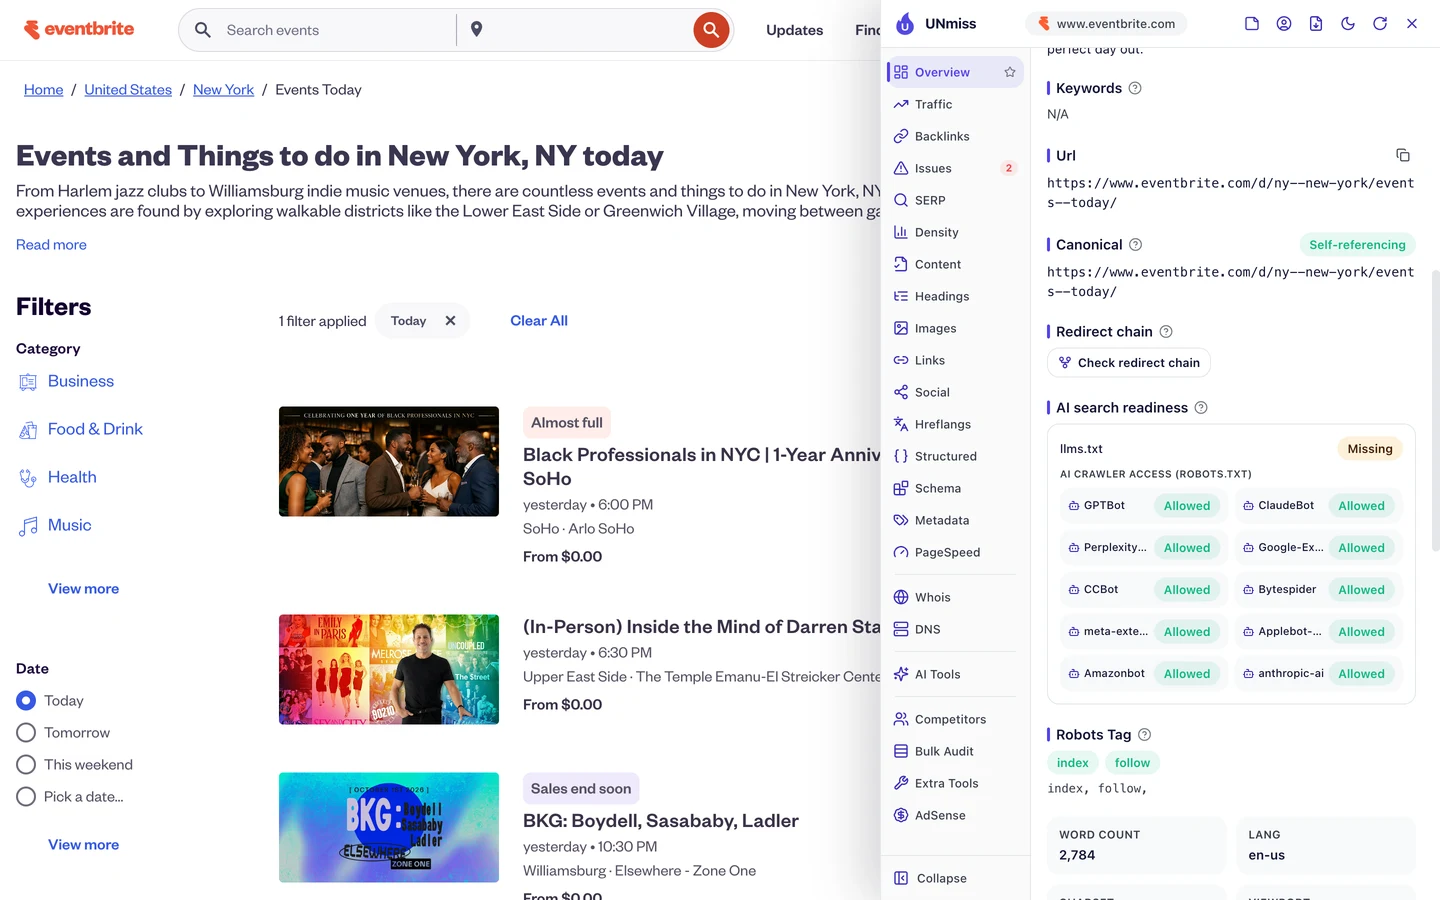Open the PageSpeed section in sidebar

point(955,552)
